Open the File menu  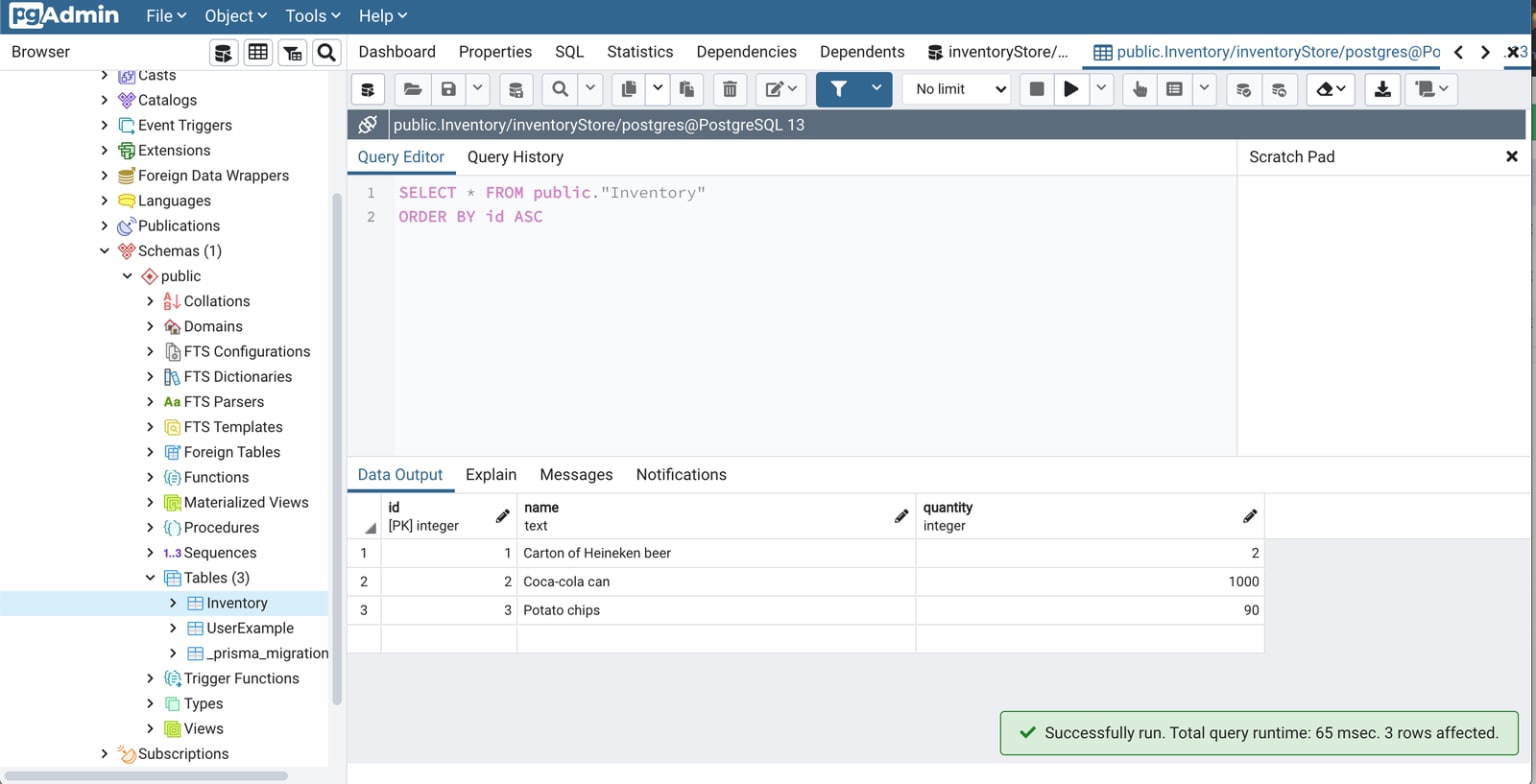[166, 16]
